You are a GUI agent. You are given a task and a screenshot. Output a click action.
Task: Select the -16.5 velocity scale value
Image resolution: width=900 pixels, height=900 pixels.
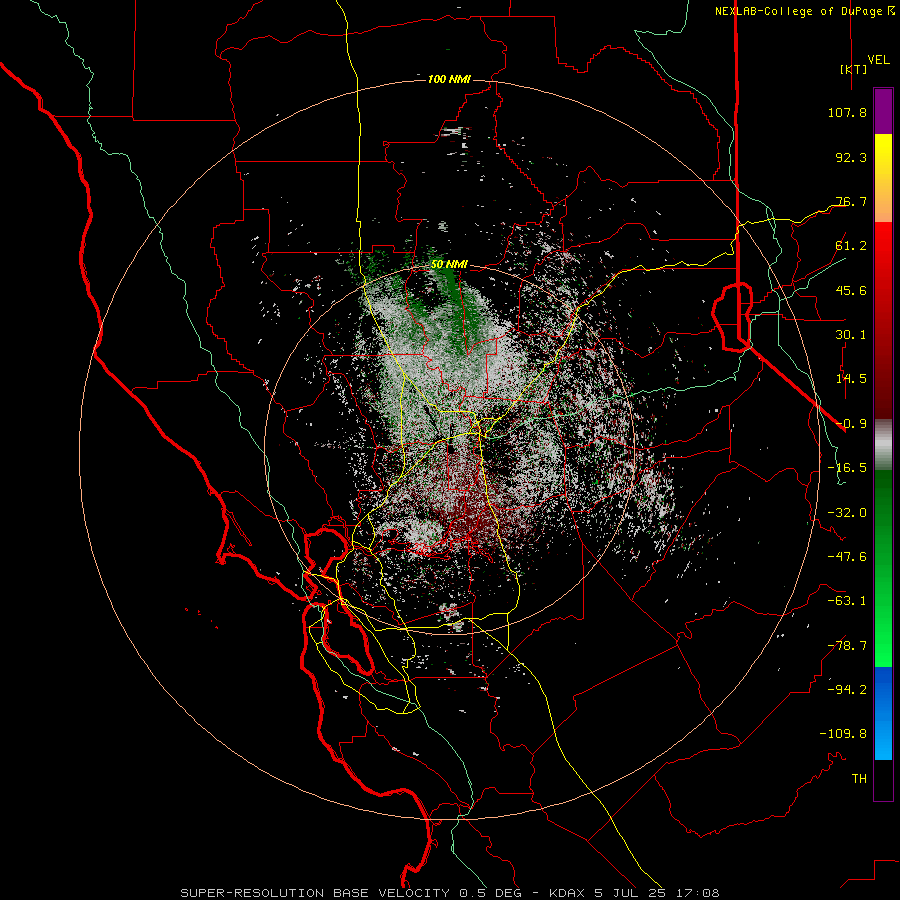coord(847,468)
